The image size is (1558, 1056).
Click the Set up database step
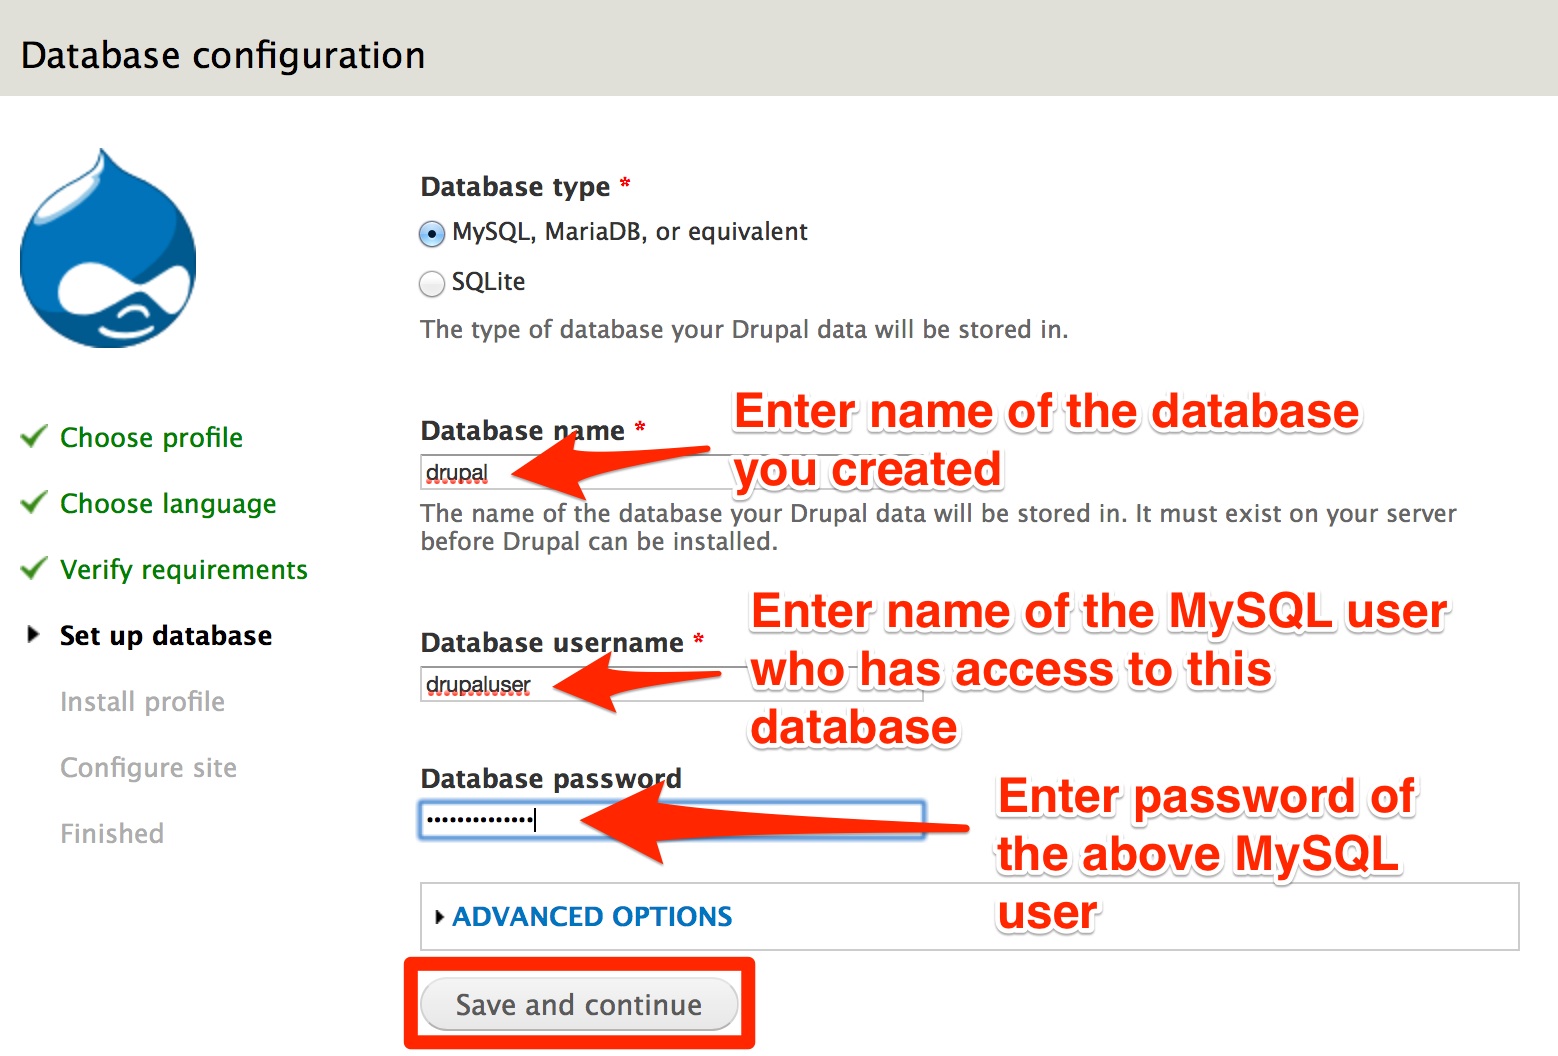(x=165, y=634)
